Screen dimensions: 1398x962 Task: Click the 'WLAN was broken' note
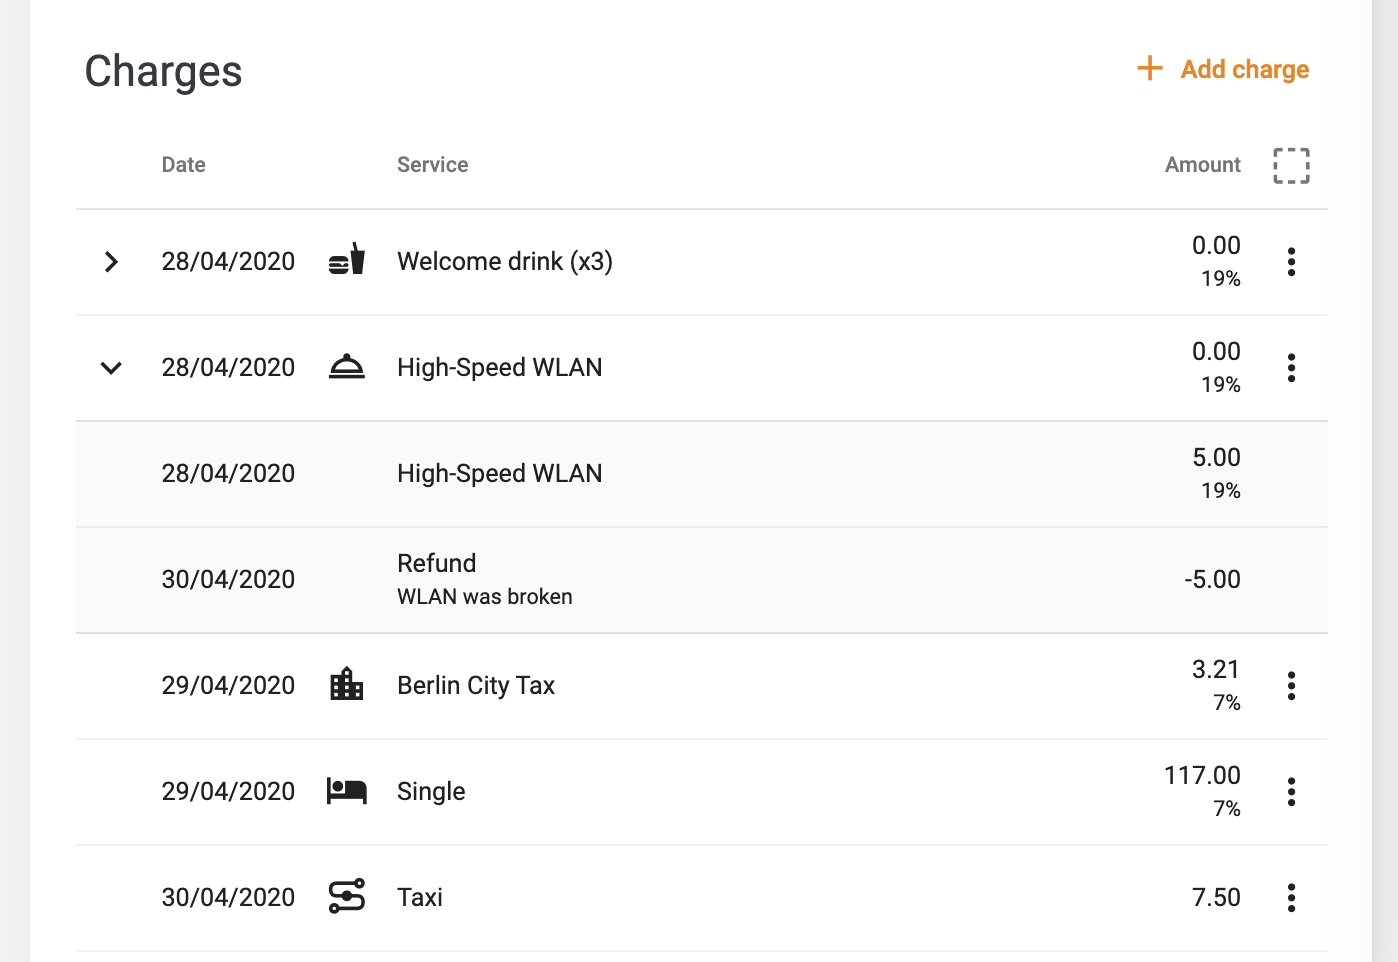pos(485,597)
